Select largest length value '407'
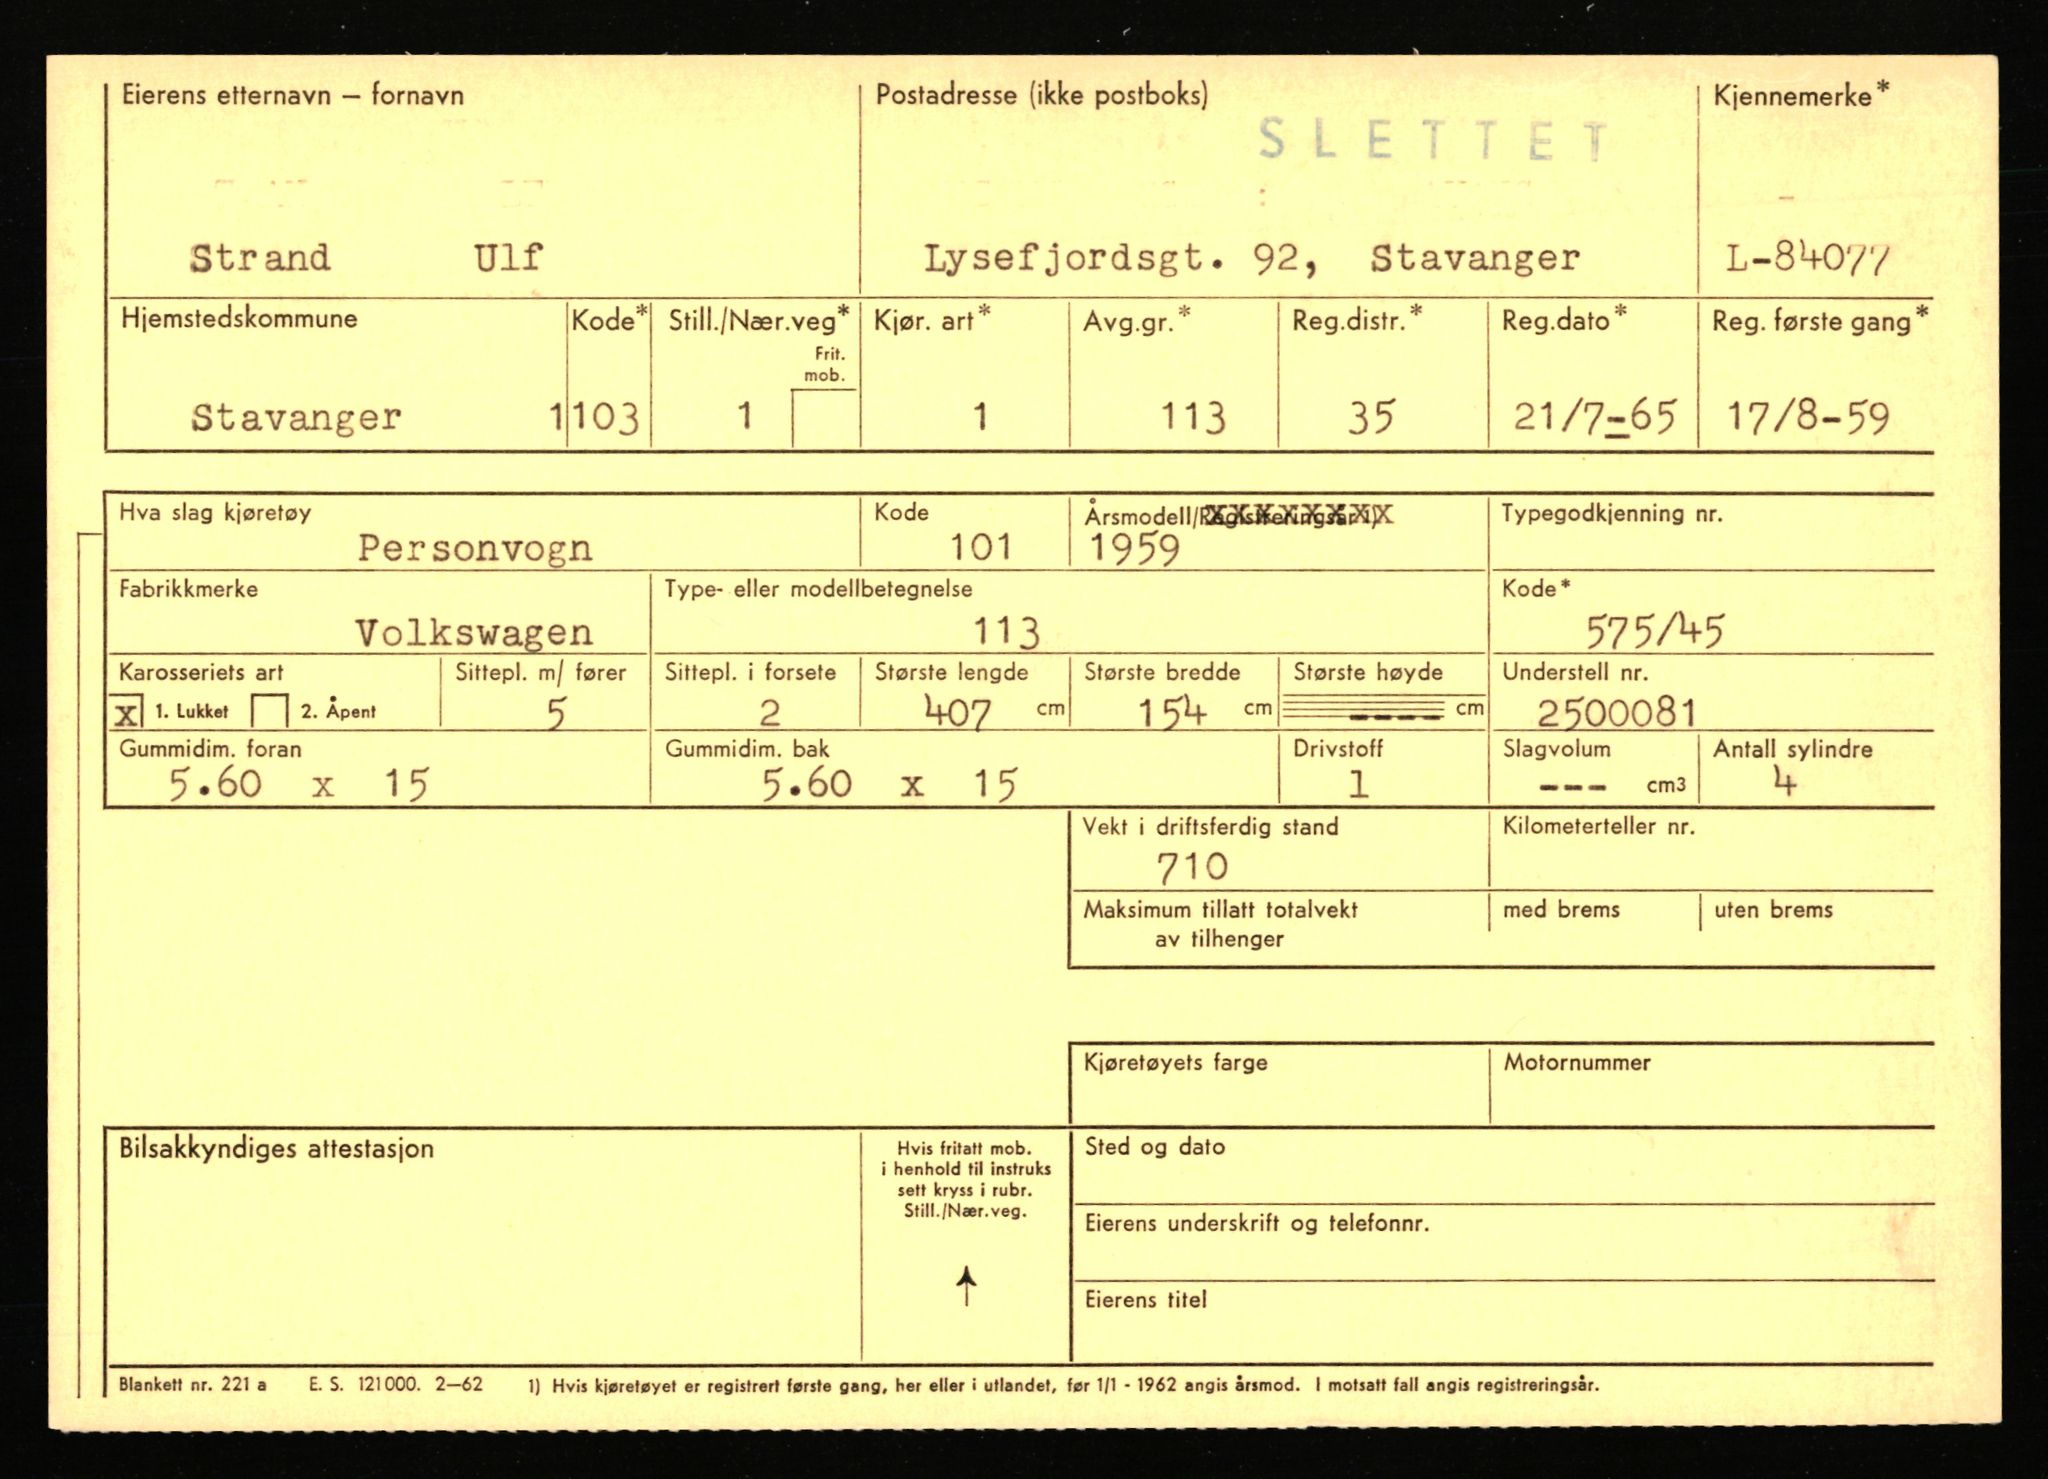The height and width of the screenshot is (1479, 2048). click(x=958, y=713)
